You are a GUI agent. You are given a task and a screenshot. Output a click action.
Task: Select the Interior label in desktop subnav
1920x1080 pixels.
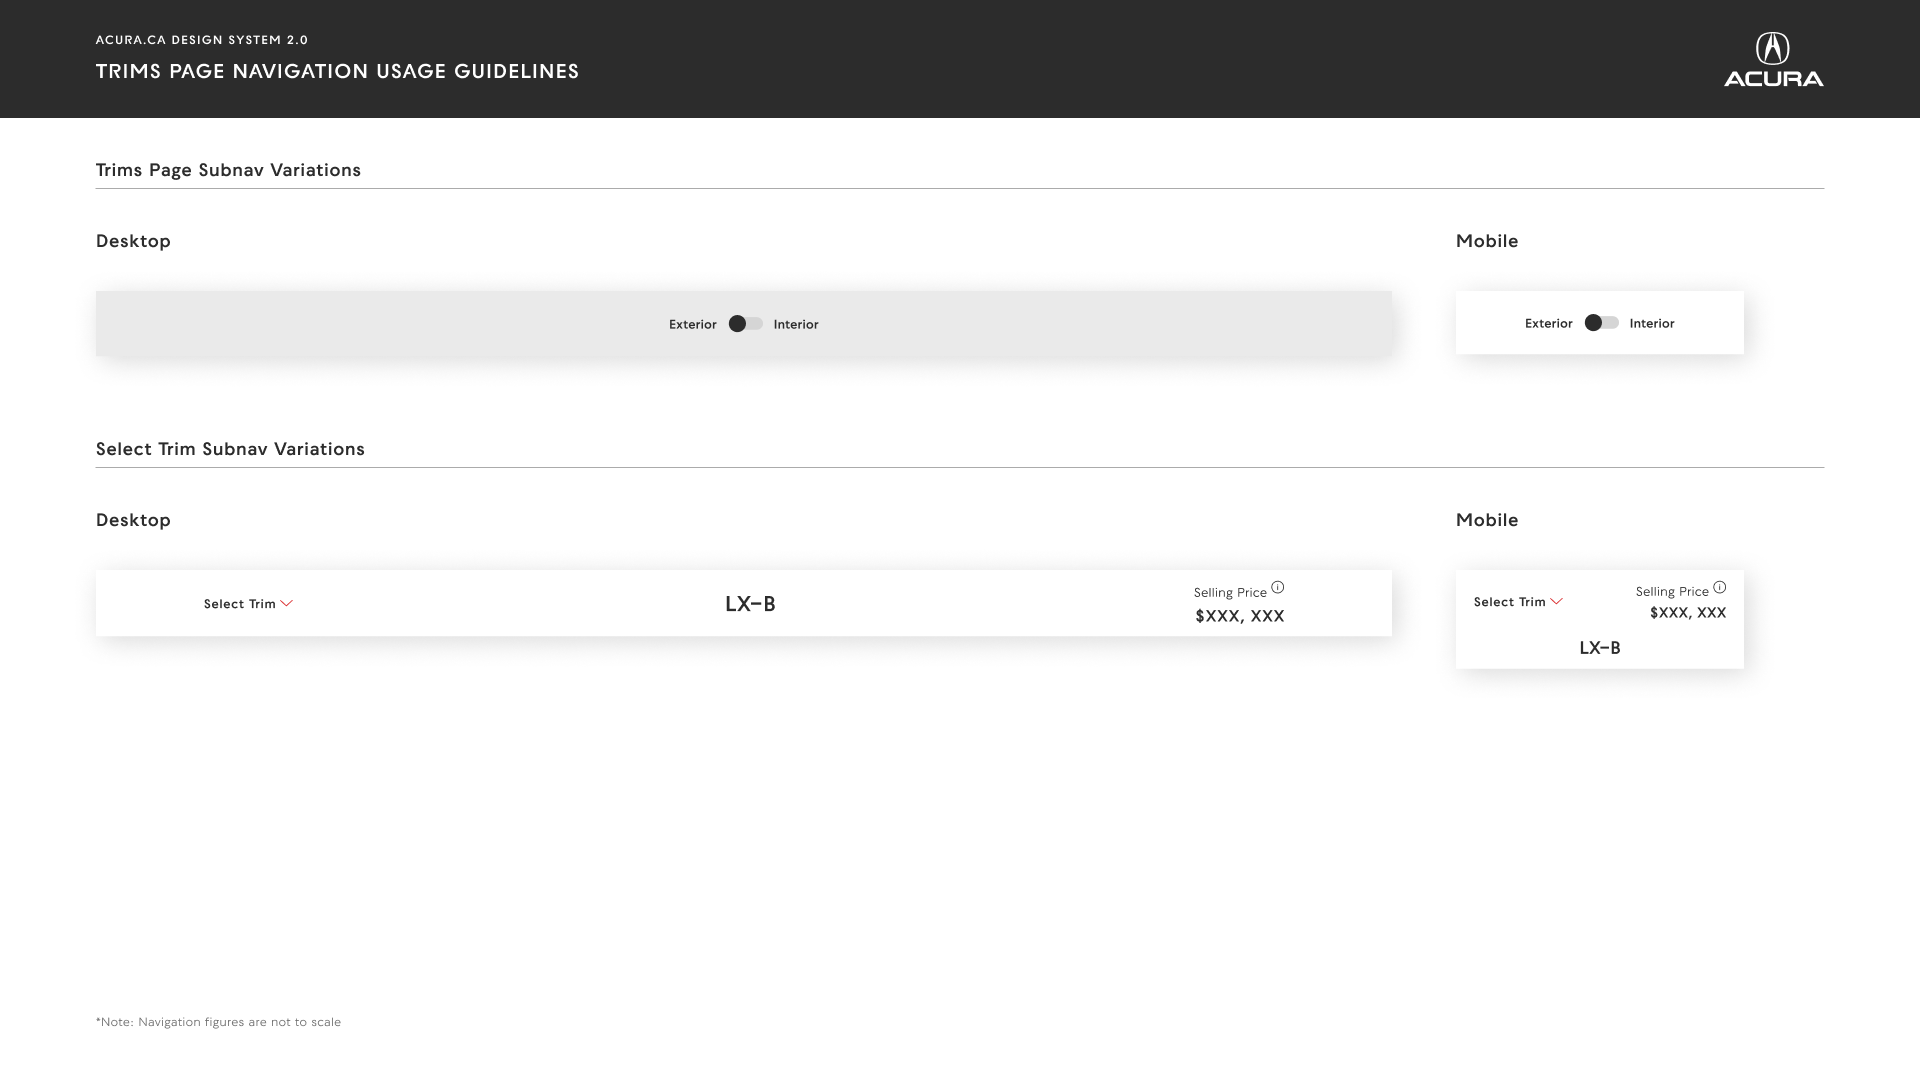[x=796, y=324]
